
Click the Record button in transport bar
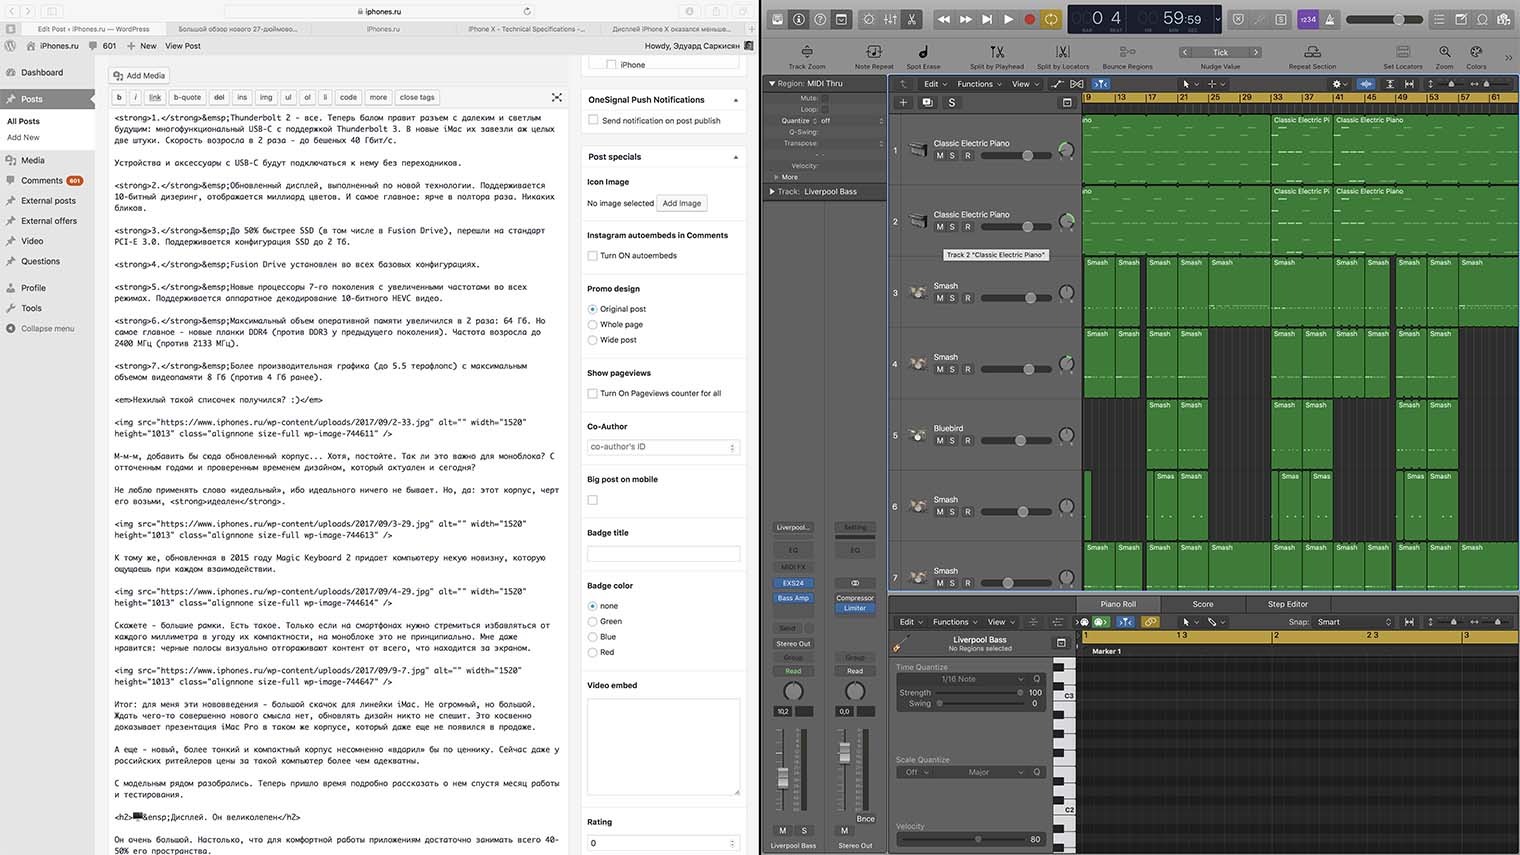(1029, 19)
